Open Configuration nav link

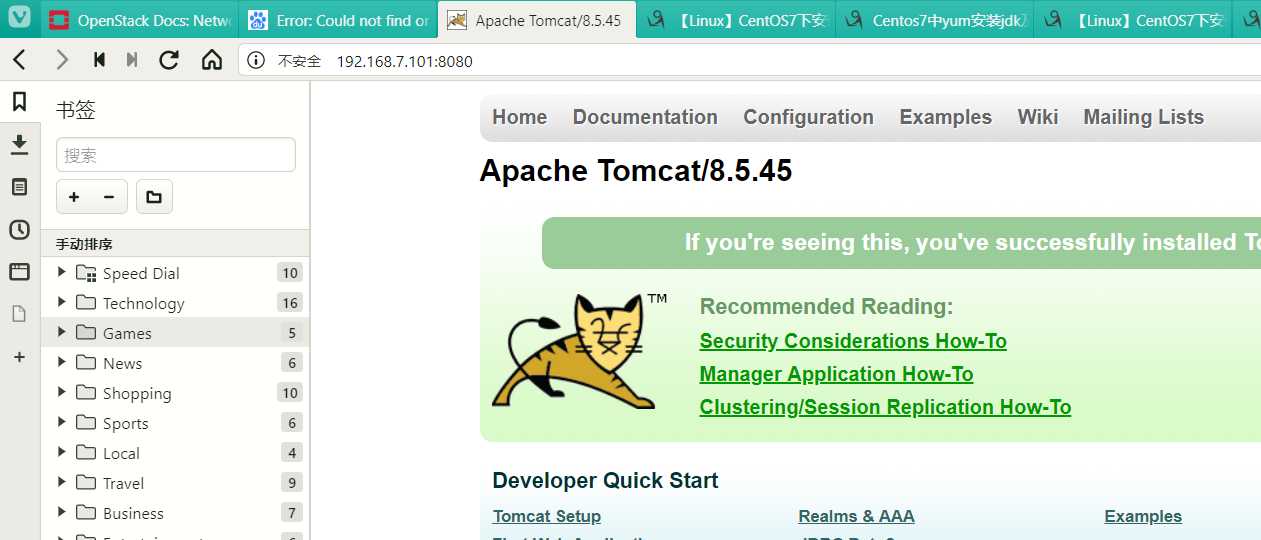(x=808, y=117)
